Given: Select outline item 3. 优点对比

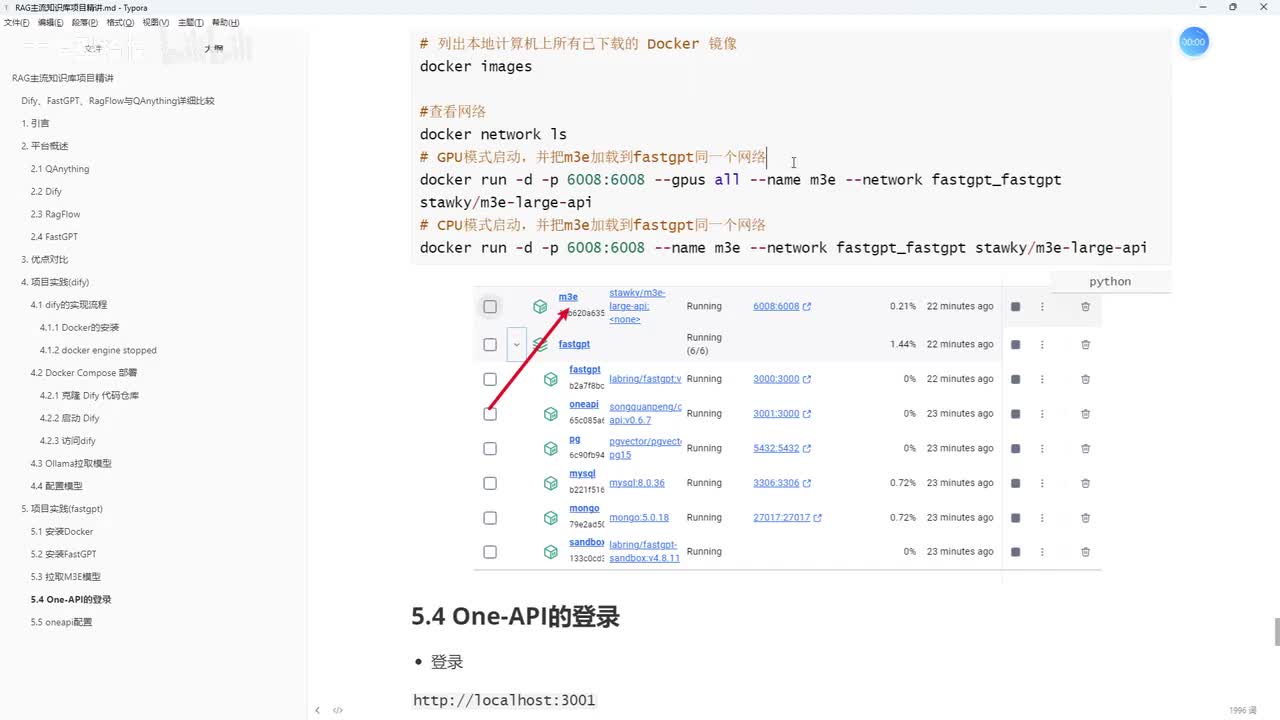Looking at the screenshot, I should point(45,260).
